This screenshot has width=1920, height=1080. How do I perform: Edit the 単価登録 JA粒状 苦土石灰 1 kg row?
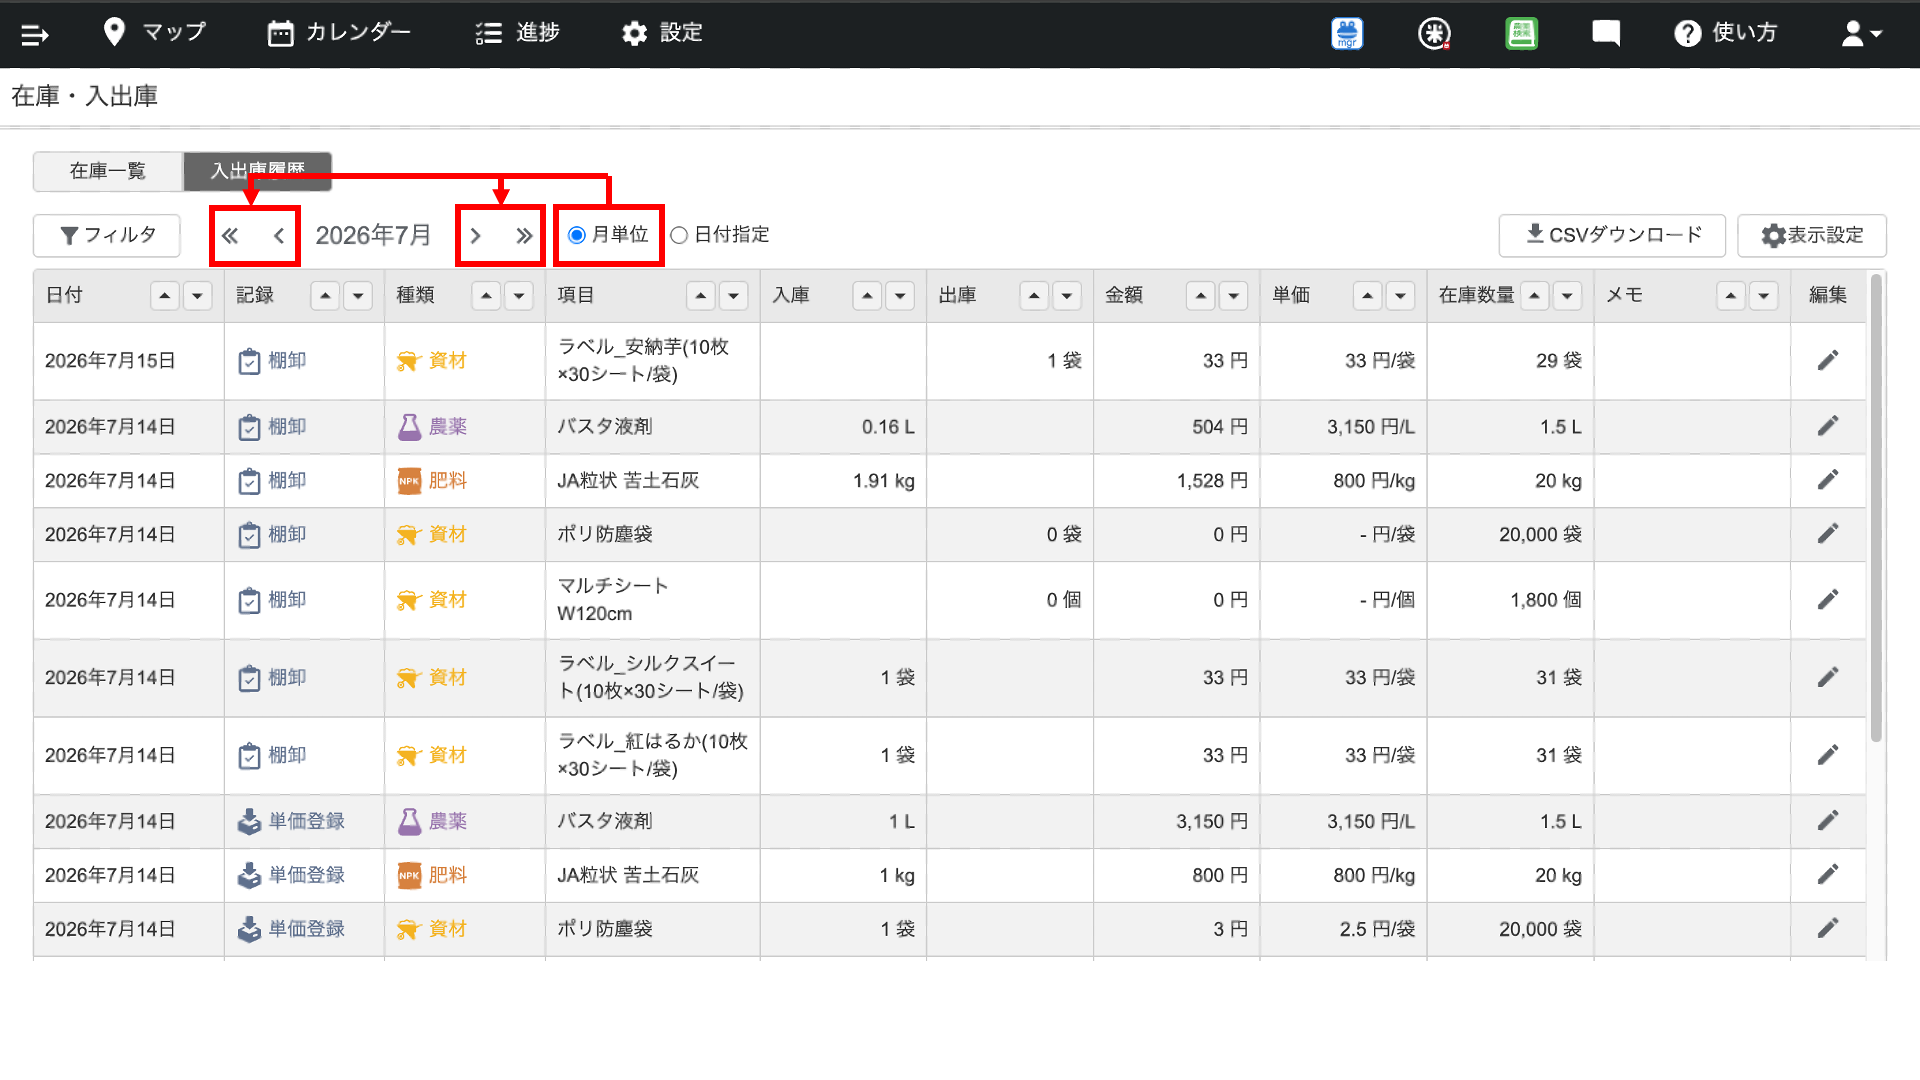click(x=1828, y=875)
